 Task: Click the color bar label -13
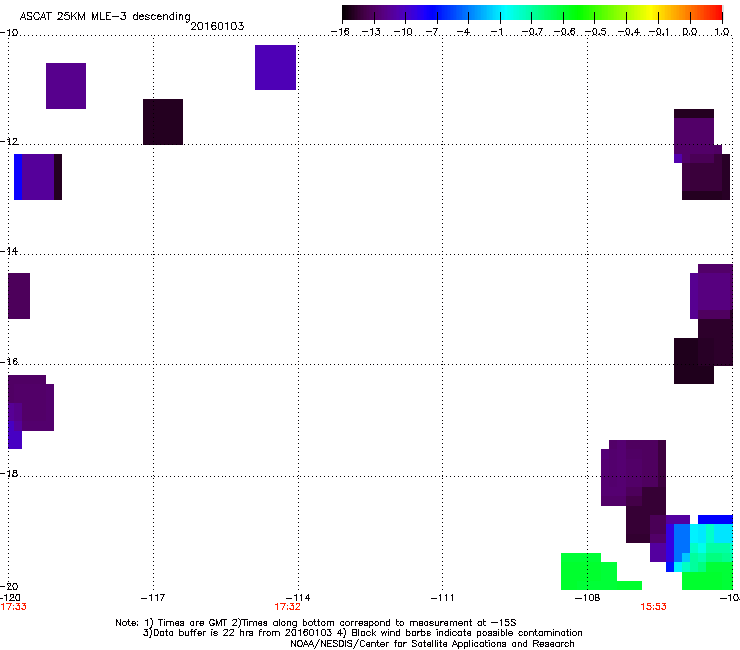coord(371,32)
